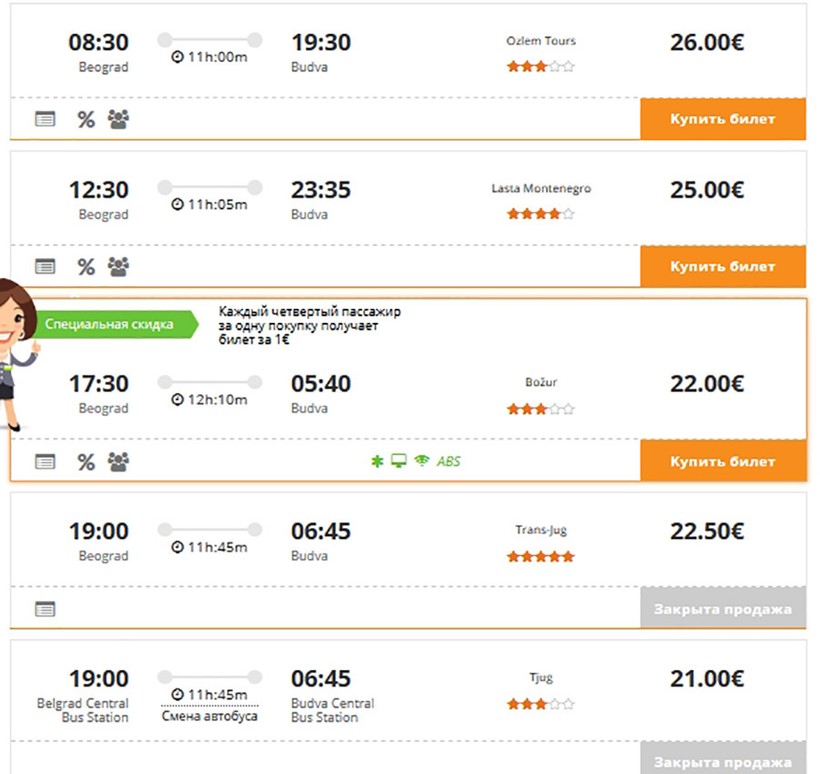The width and height of the screenshot is (820, 774).
Task: Click the green TV monitor amenity icon
Action: (398, 461)
